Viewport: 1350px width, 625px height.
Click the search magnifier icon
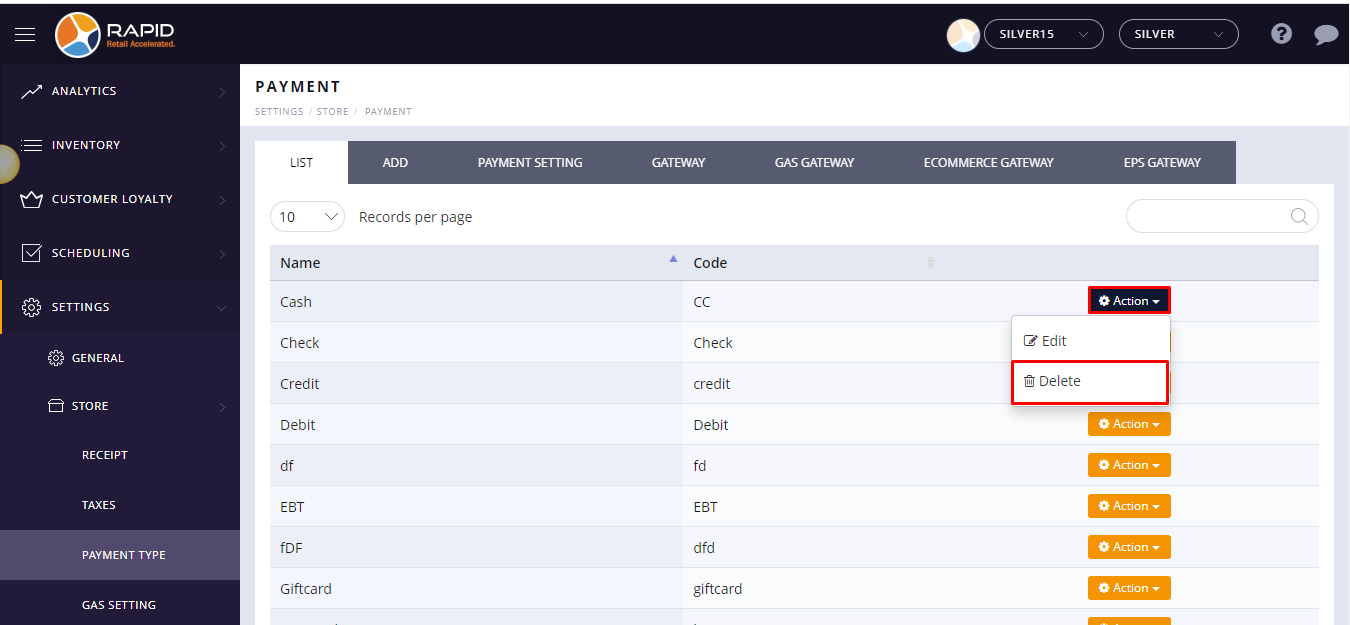click(1299, 217)
